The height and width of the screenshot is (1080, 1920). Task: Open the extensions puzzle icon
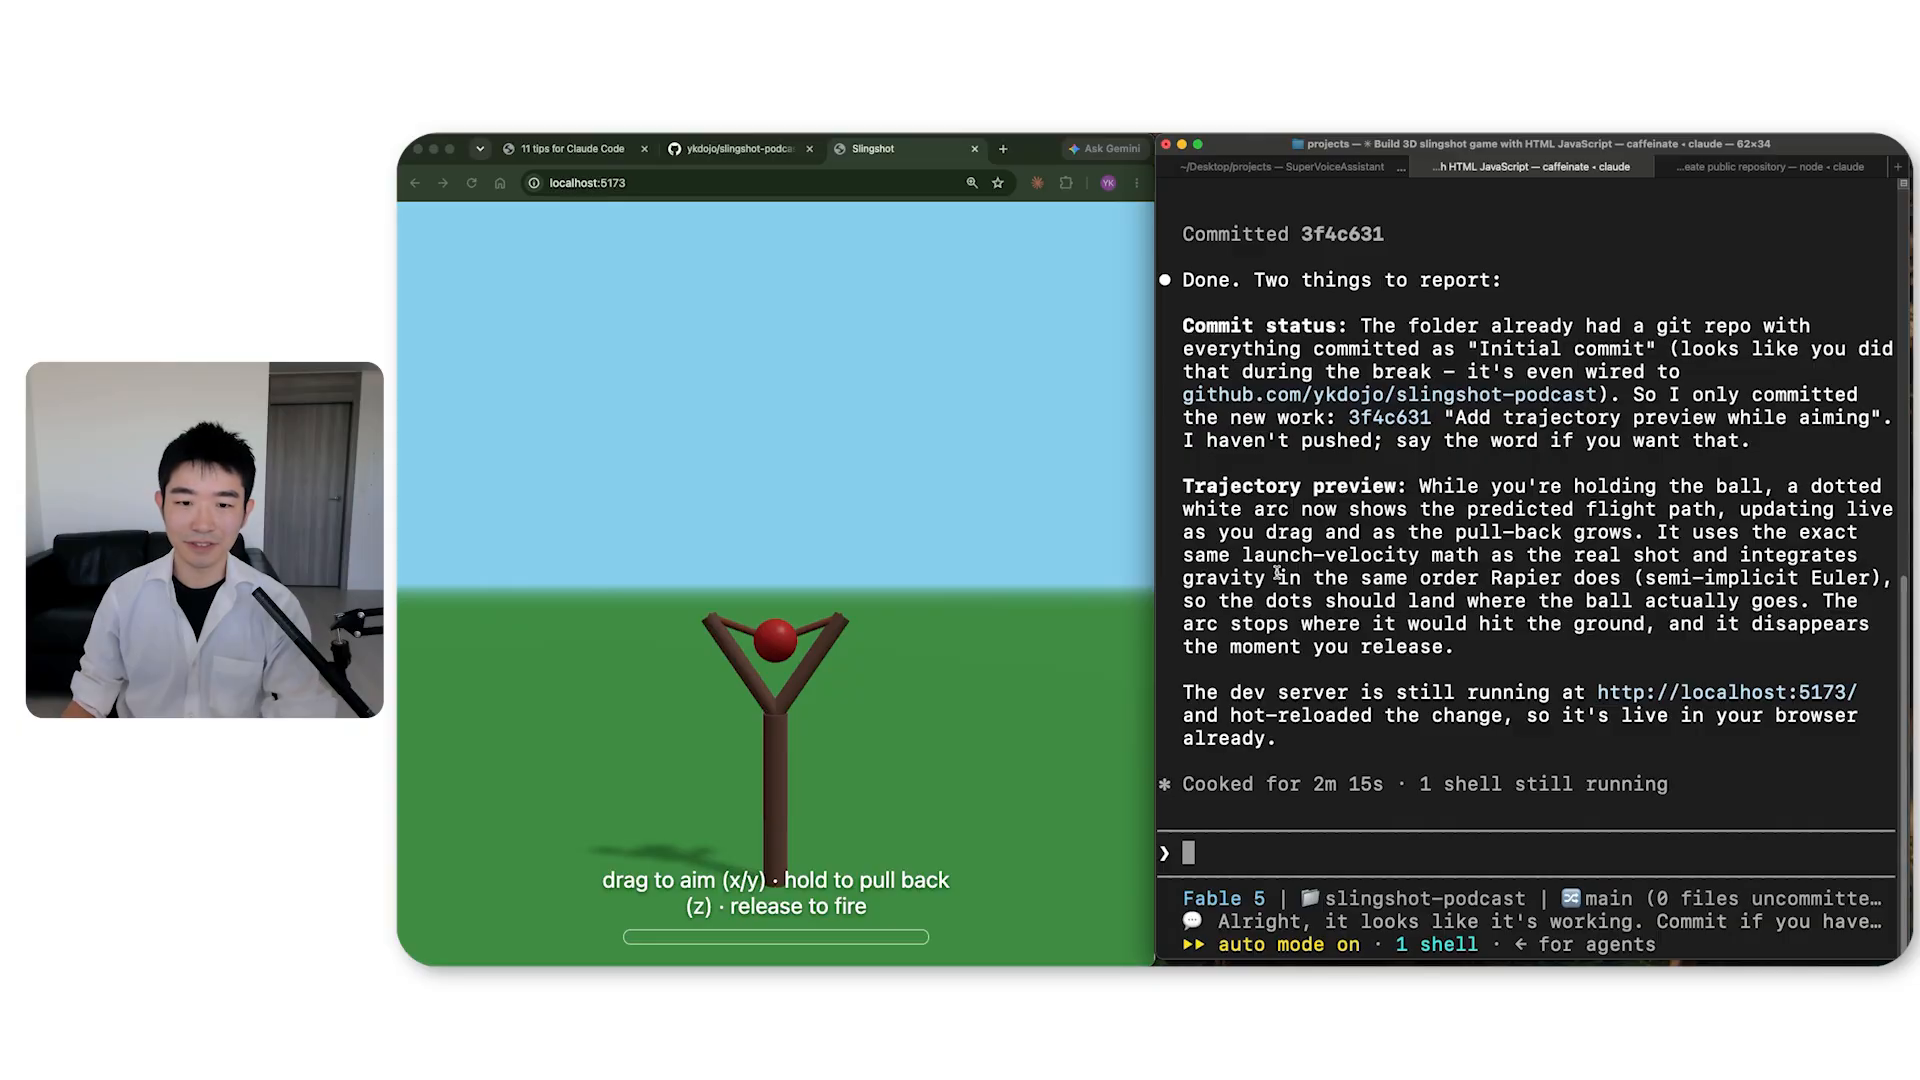click(x=1066, y=183)
